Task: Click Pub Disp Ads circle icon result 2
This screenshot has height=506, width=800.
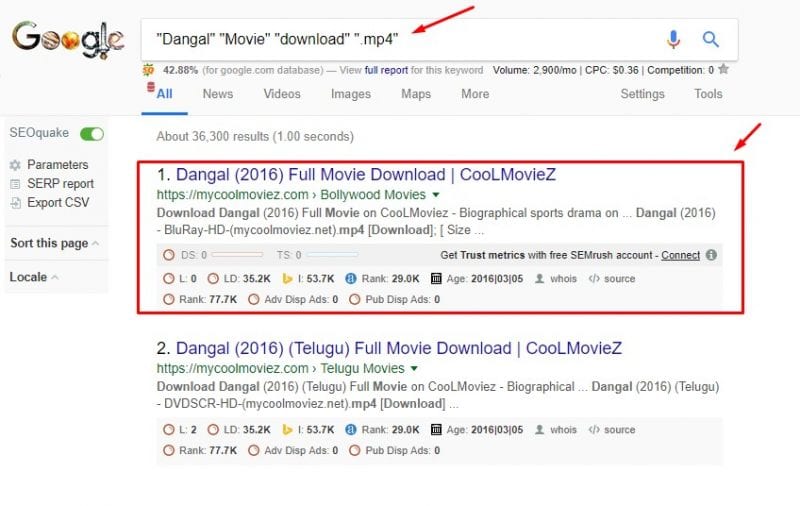Action: (355, 450)
